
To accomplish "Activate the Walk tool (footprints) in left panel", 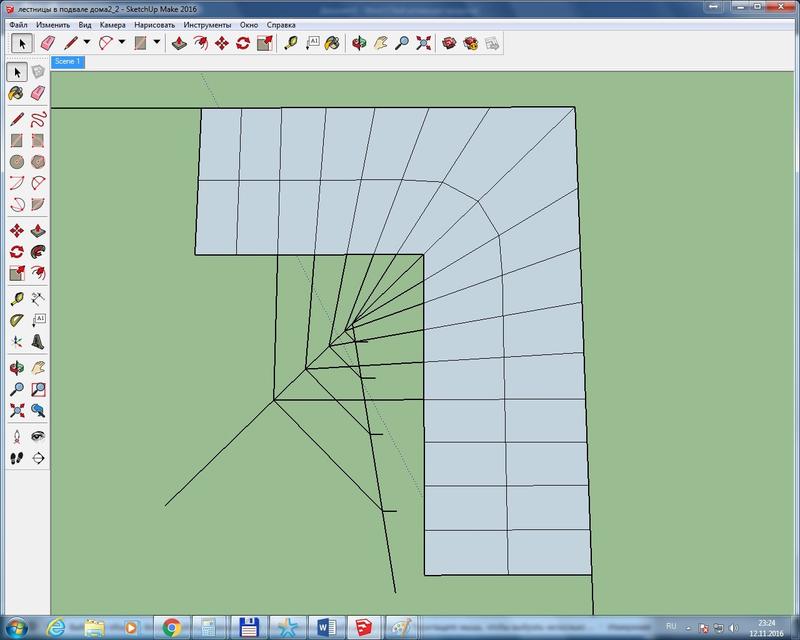I will pyautogui.click(x=16, y=457).
